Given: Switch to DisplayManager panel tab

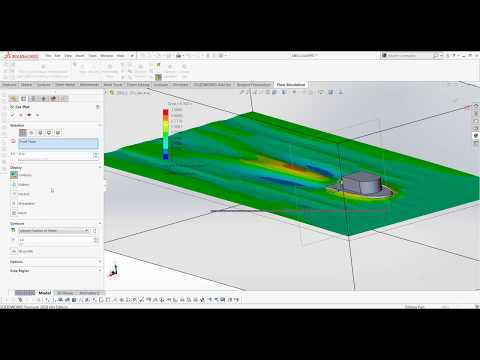Looking at the screenshot, I should pyautogui.click(x=54, y=99).
